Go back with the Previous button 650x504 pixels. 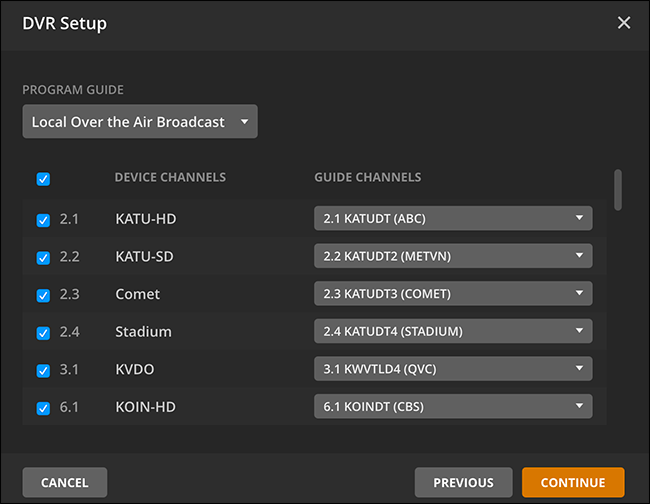pyautogui.click(x=463, y=482)
